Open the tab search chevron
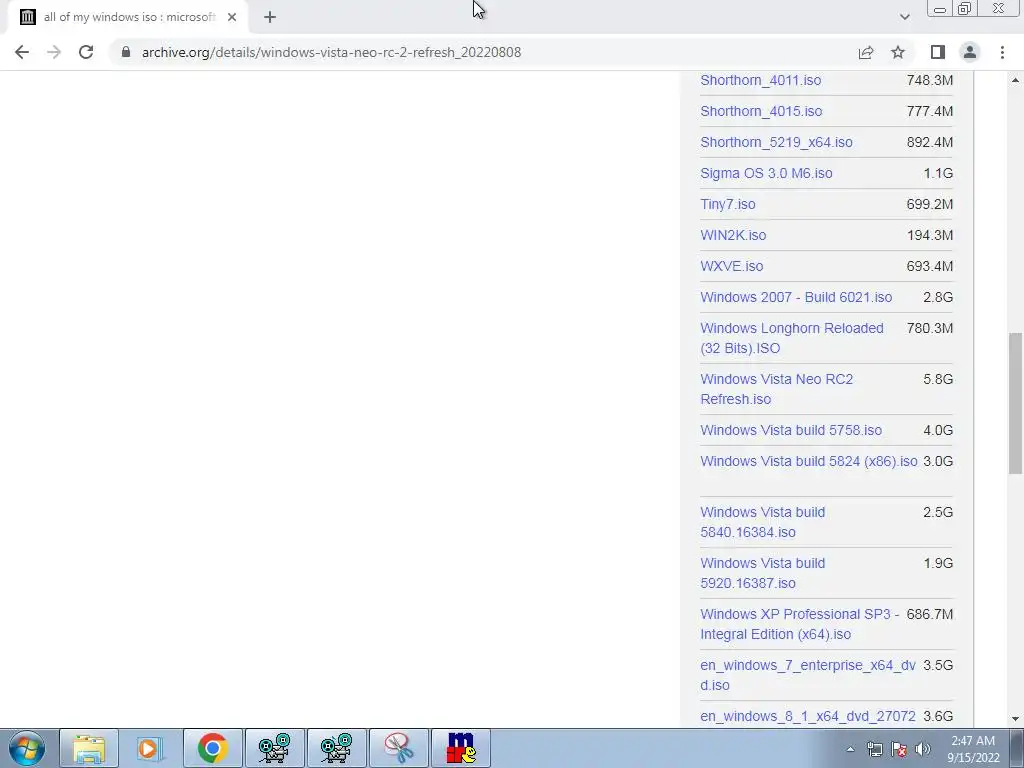This screenshot has height=768, width=1024. 904,17
